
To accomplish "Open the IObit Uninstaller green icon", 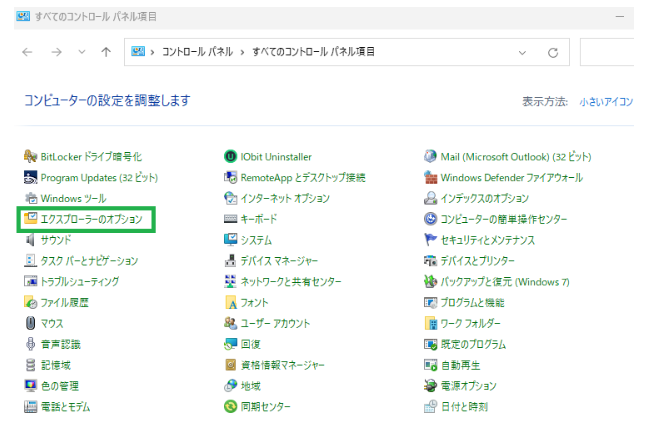I will coord(230,157).
